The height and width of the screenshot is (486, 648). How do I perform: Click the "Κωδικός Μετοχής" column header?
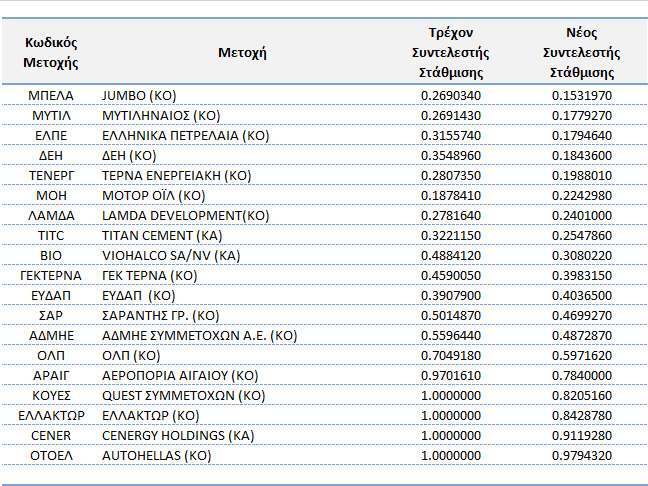point(50,53)
